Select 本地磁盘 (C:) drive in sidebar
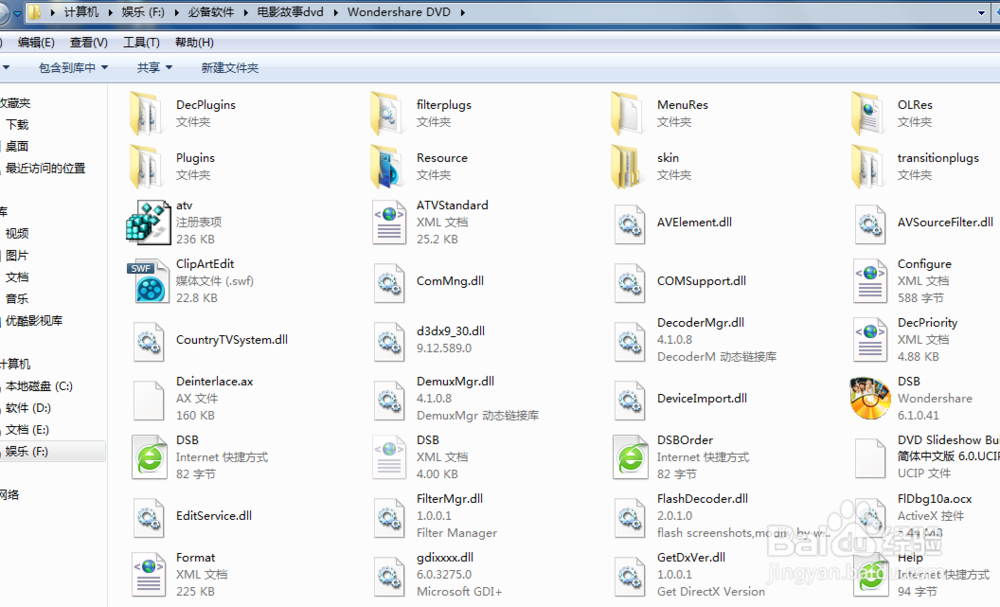 (x=39, y=386)
